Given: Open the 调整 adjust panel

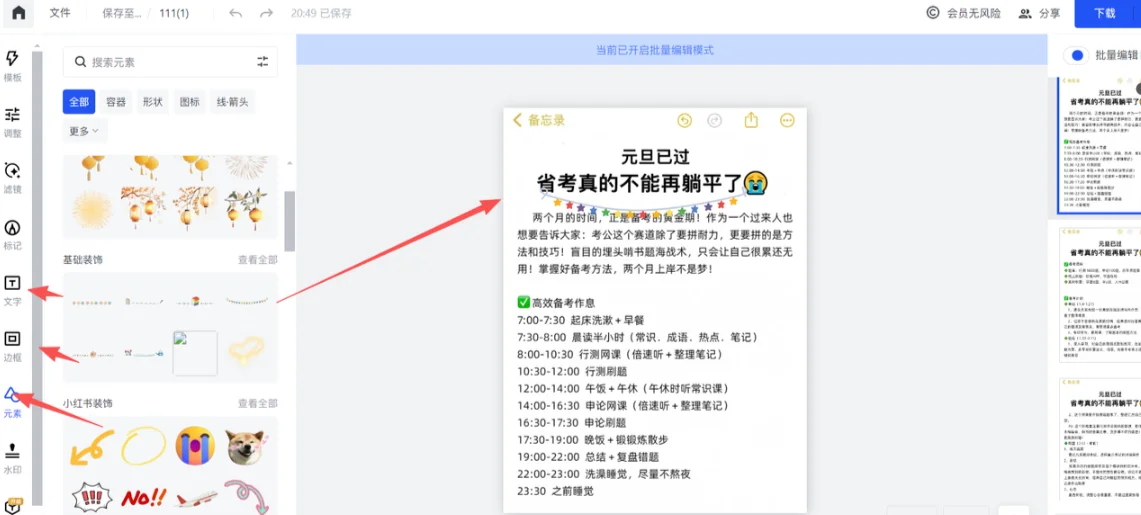Looking at the screenshot, I should pyautogui.click(x=12, y=122).
